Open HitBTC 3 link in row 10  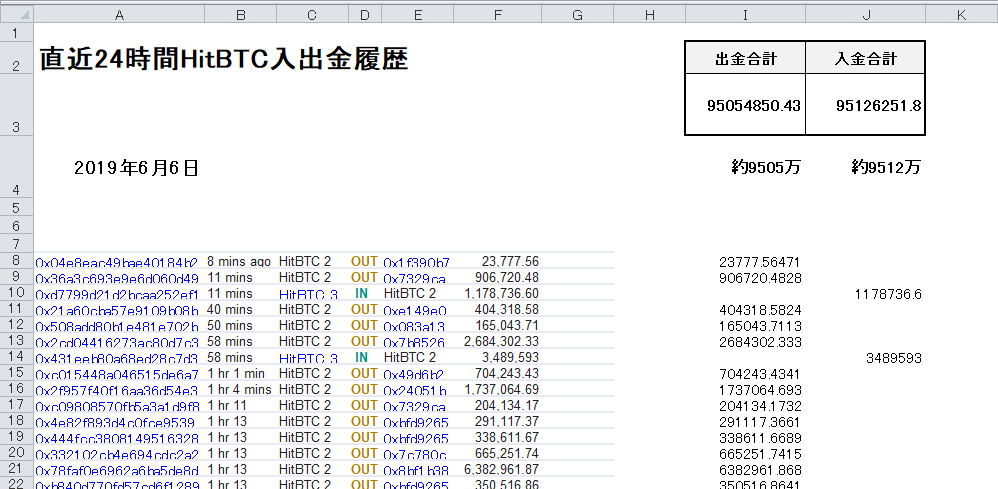[x=308, y=294]
